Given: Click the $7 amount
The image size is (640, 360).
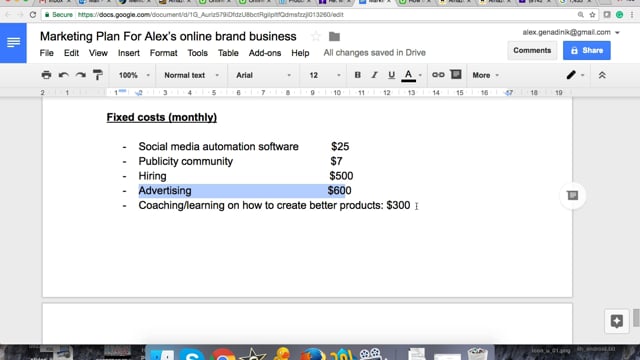Looking at the screenshot, I should point(336,162).
